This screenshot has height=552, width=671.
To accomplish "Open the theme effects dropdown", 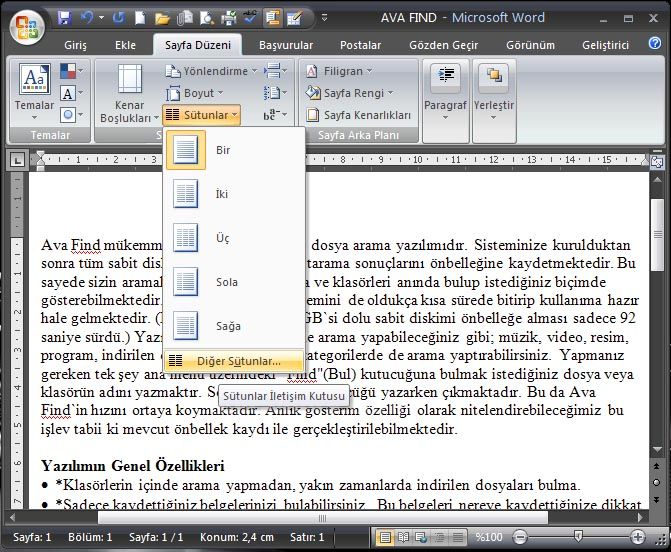I will point(71,115).
